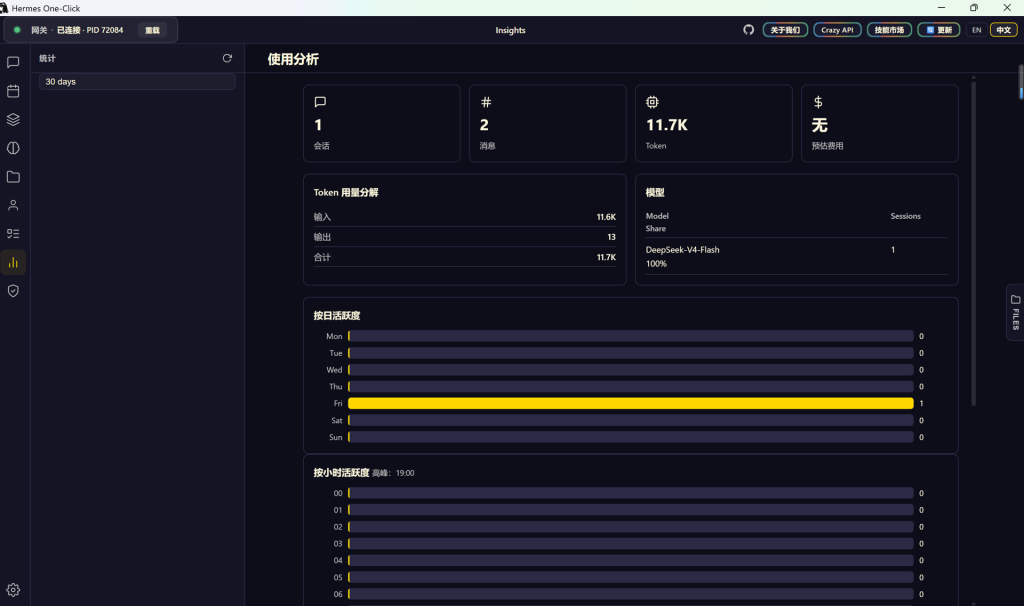Expand the FILES side panel tab
This screenshot has height=606, width=1024.
click(1016, 312)
